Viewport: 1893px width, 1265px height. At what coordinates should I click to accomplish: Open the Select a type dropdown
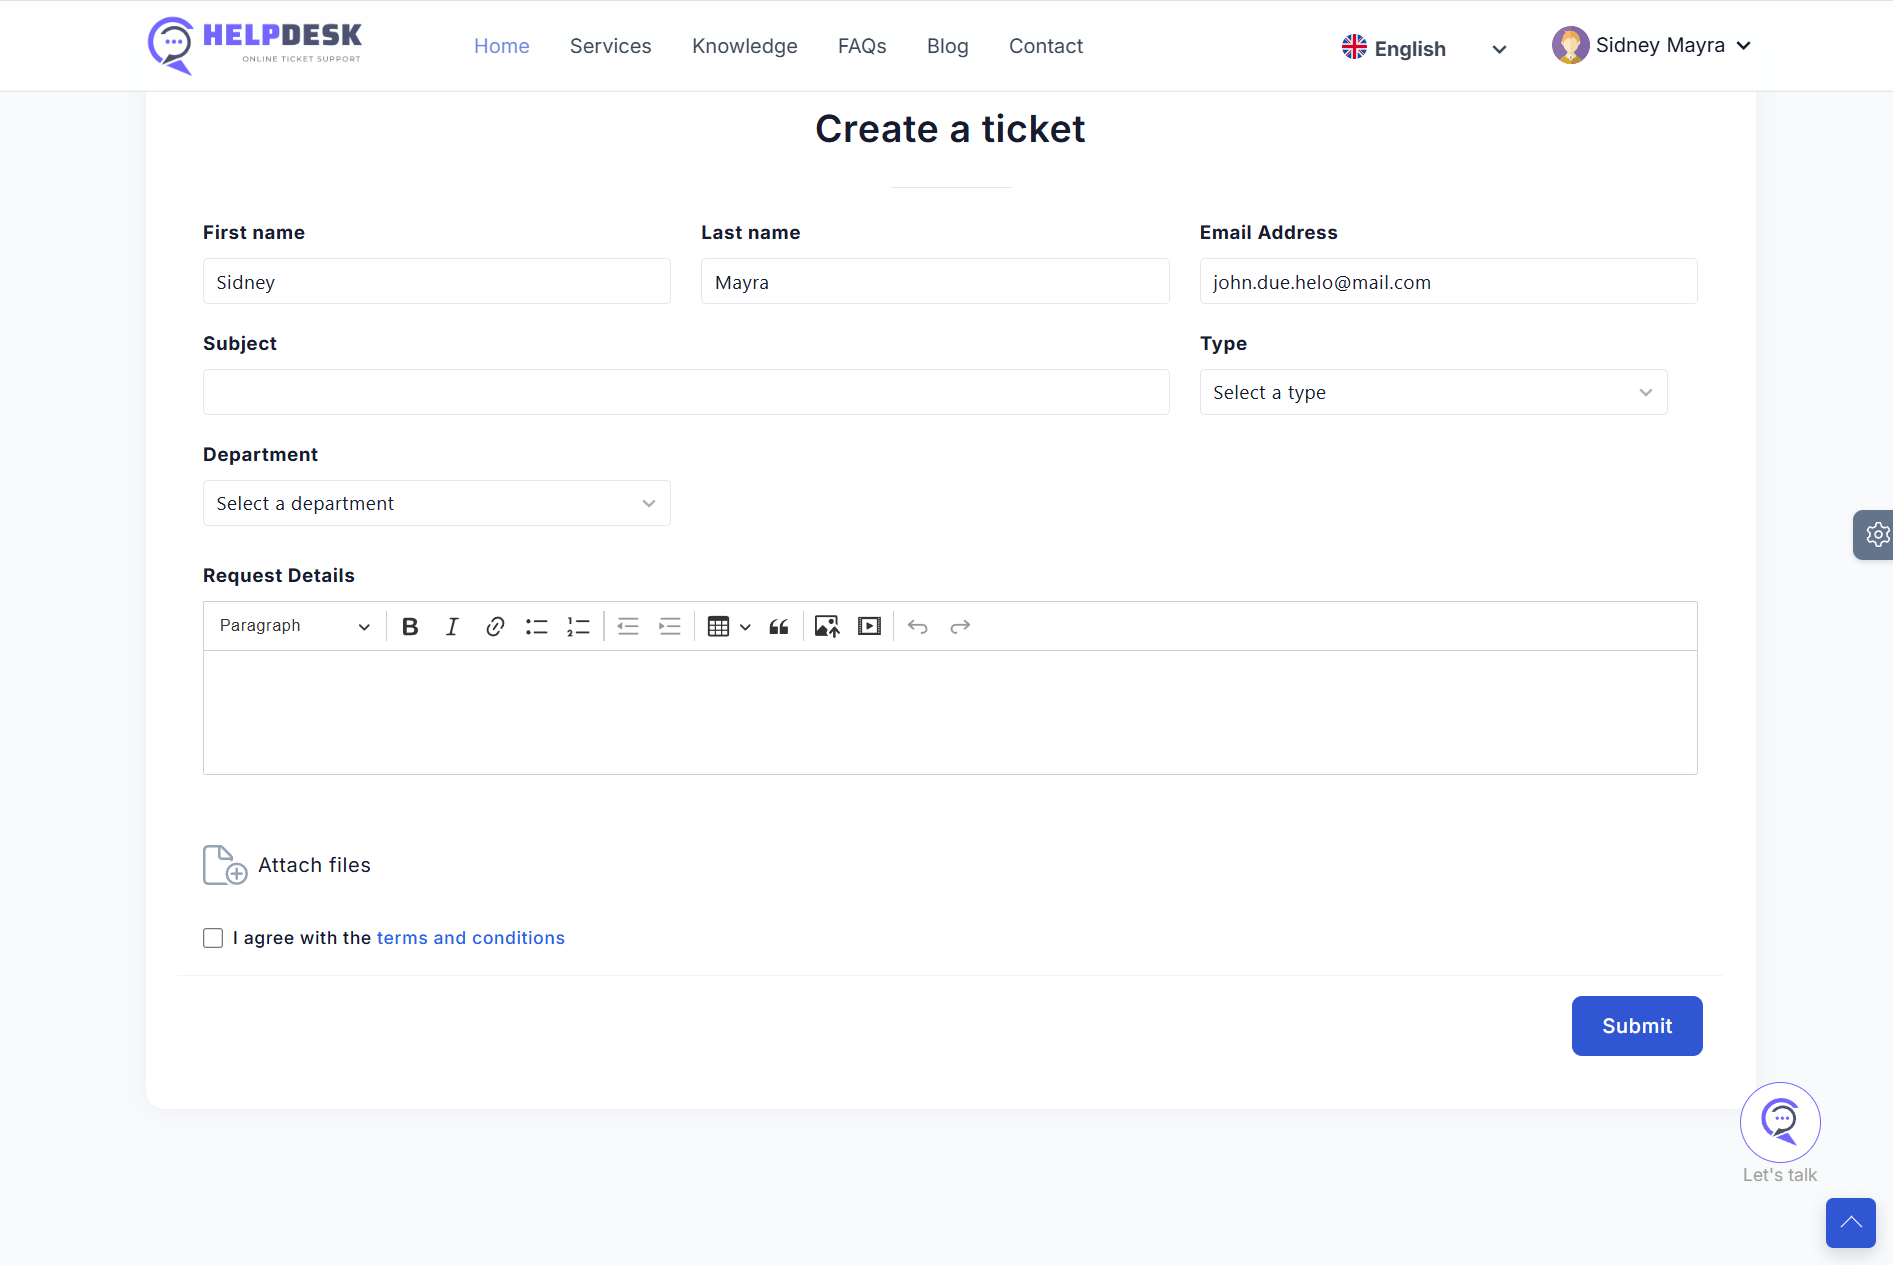click(1432, 393)
